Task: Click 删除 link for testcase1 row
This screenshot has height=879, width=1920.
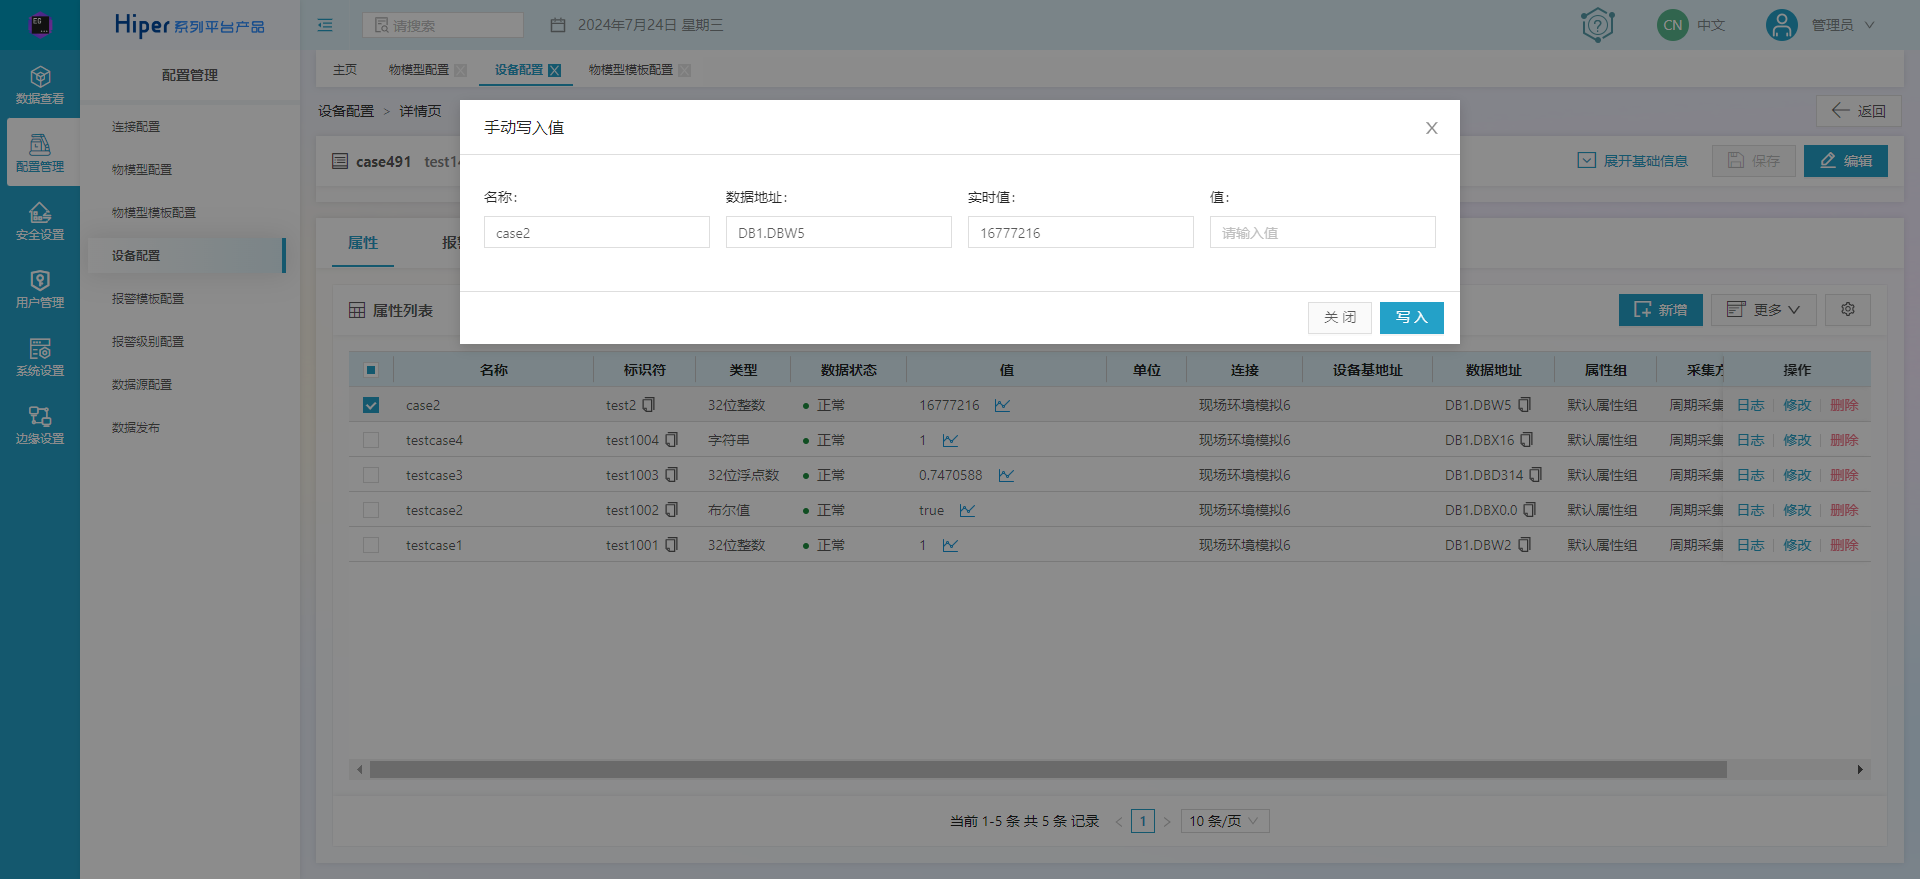Action: 1844,545
